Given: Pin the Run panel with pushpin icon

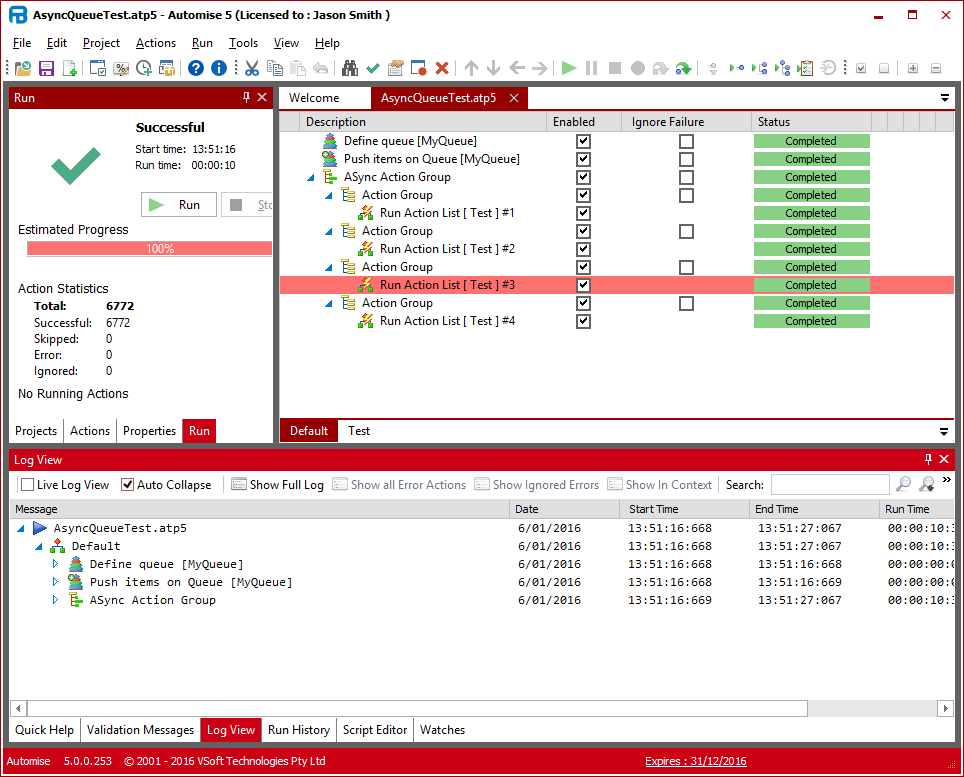Looking at the screenshot, I should (x=247, y=97).
